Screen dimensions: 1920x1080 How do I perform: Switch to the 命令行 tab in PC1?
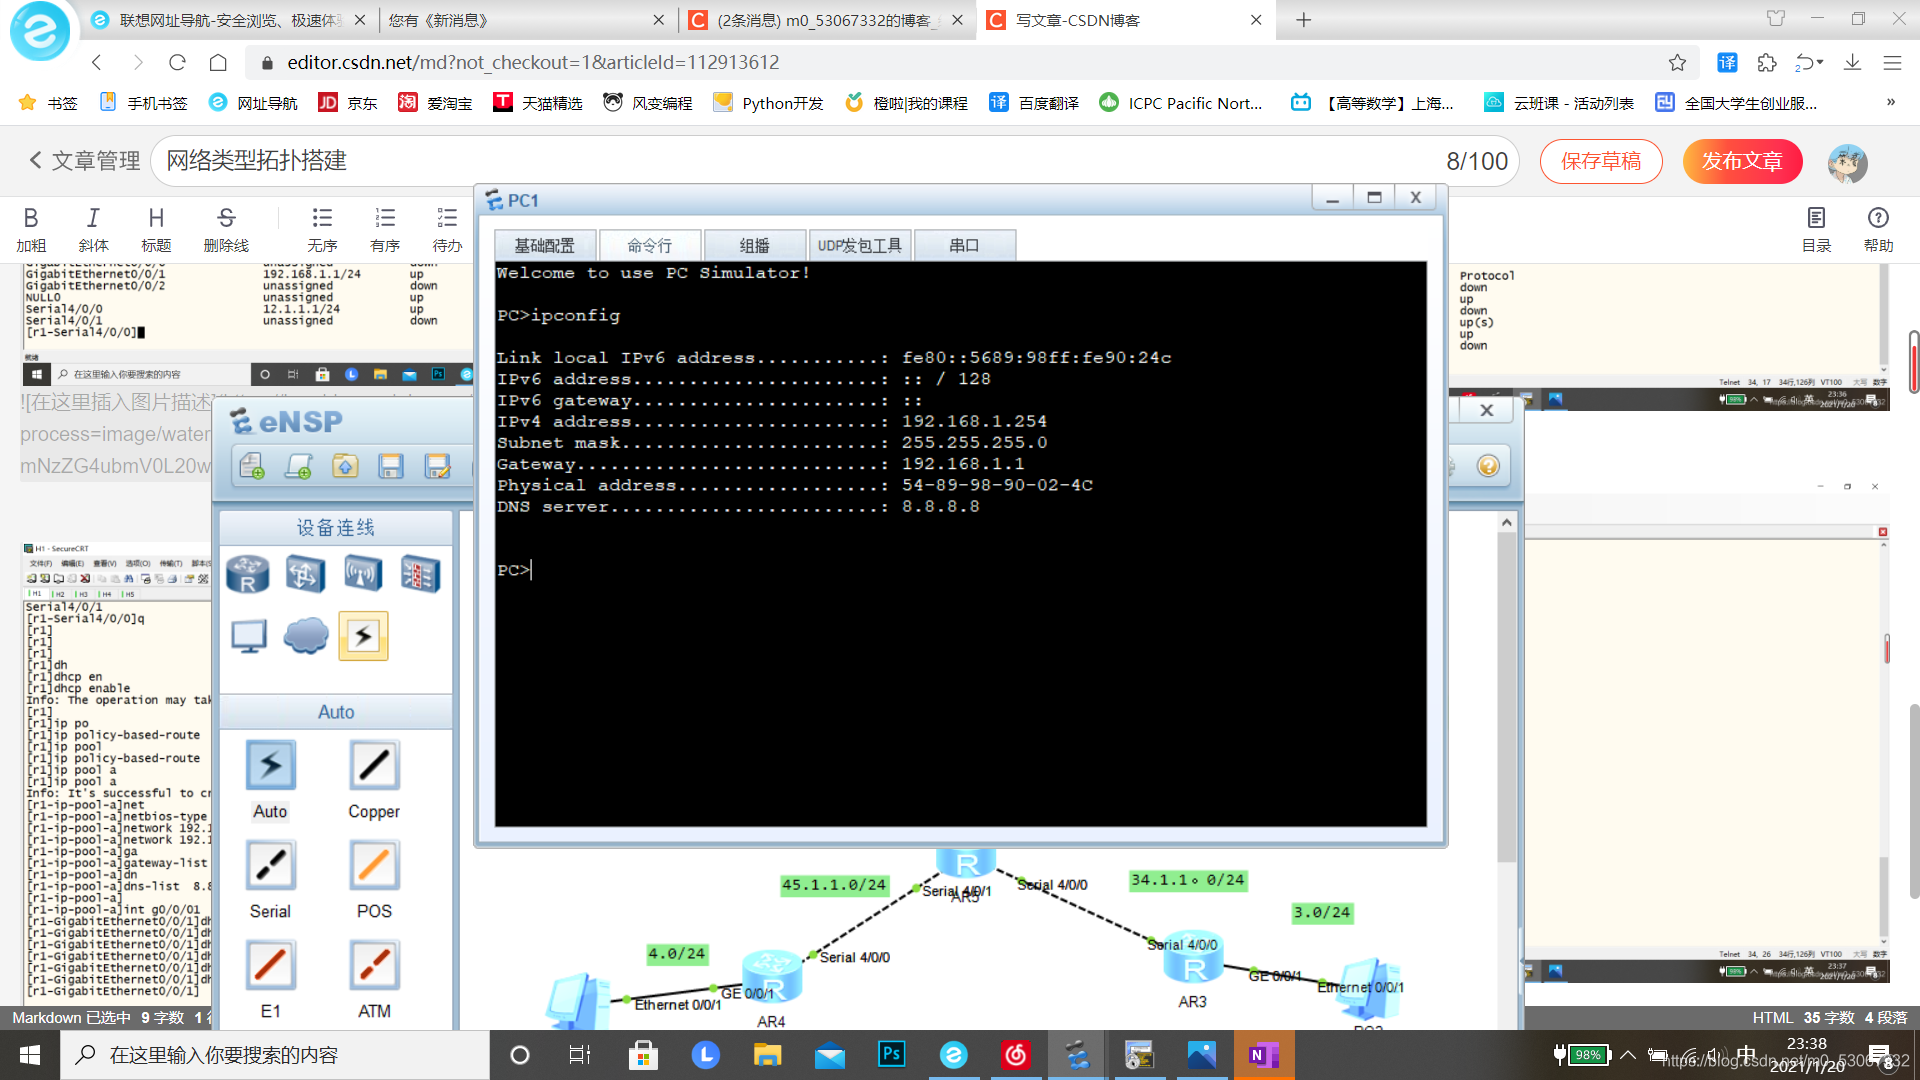[650, 245]
